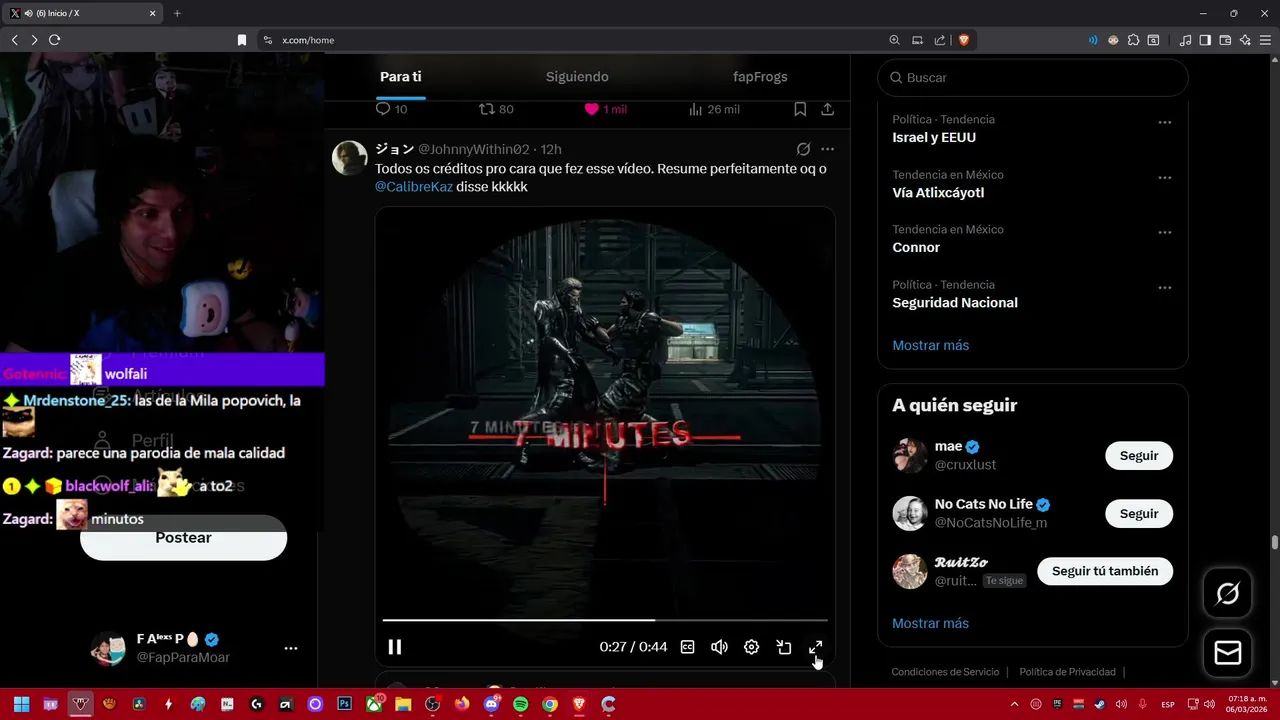The width and height of the screenshot is (1280, 720).
Task: Open more options on JohnnyWithin02 tweet
Action: pos(827,149)
